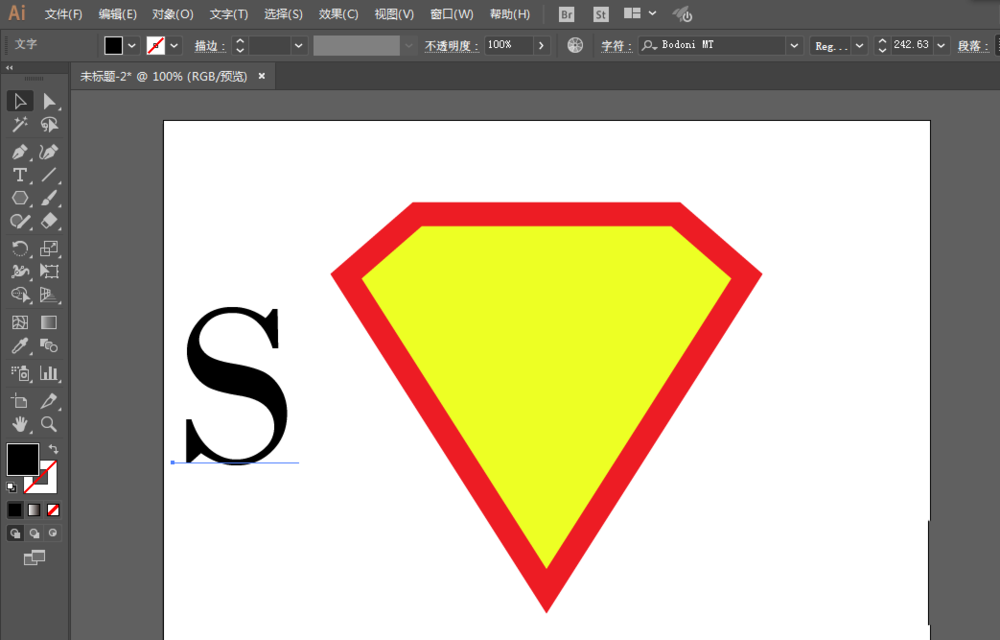
Task: Open the 不透明度 opacity panel link
Action: point(451,46)
